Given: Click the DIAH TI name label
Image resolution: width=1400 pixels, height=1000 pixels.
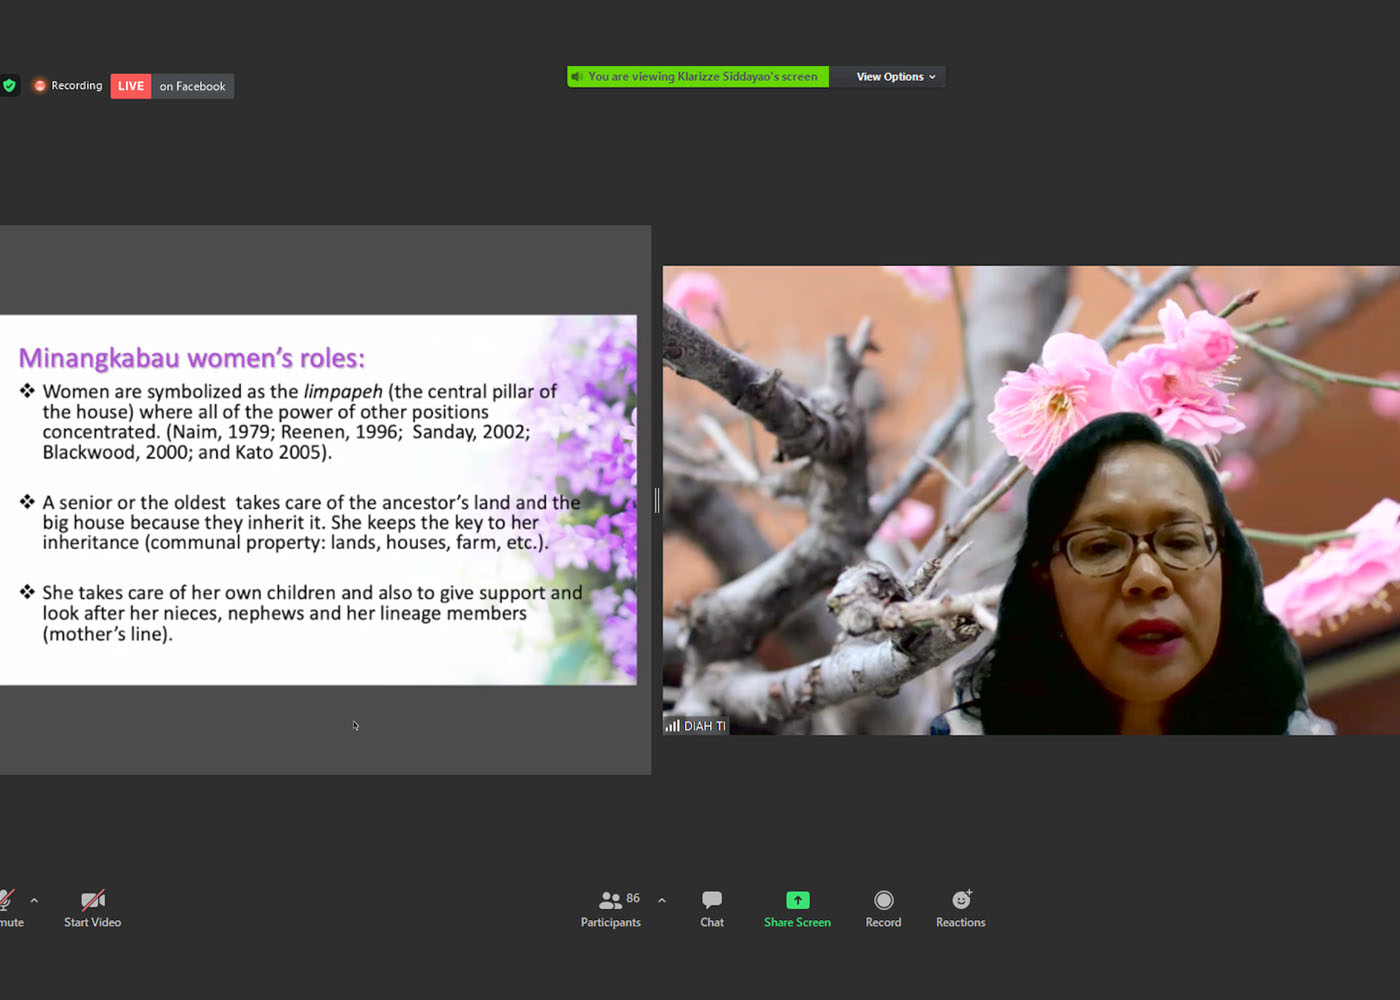Looking at the screenshot, I should [704, 726].
